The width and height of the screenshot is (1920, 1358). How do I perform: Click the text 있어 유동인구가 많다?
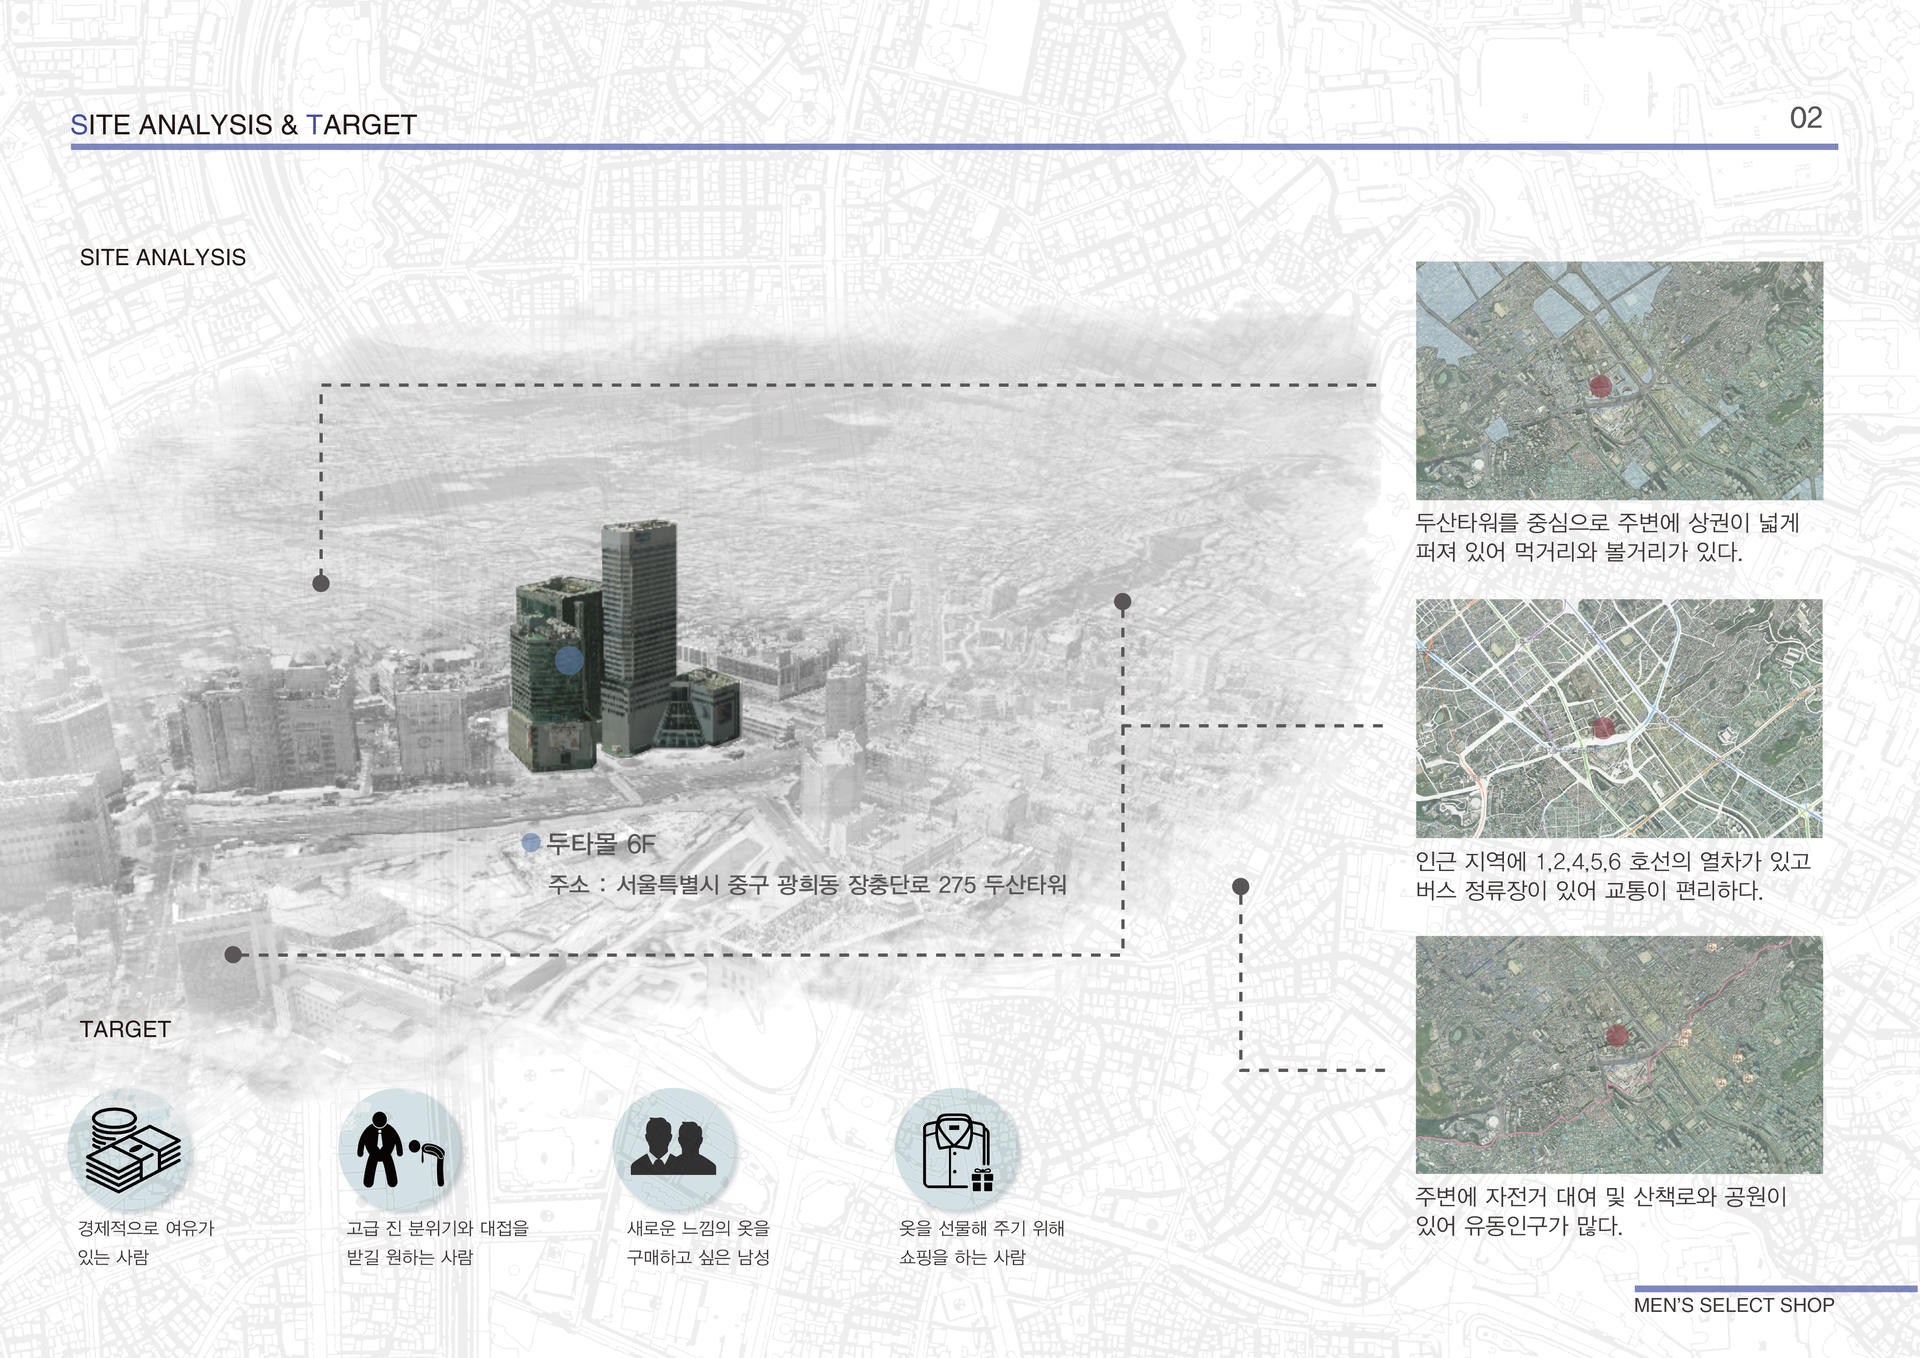pyautogui.click(x=1519, y=1225)
